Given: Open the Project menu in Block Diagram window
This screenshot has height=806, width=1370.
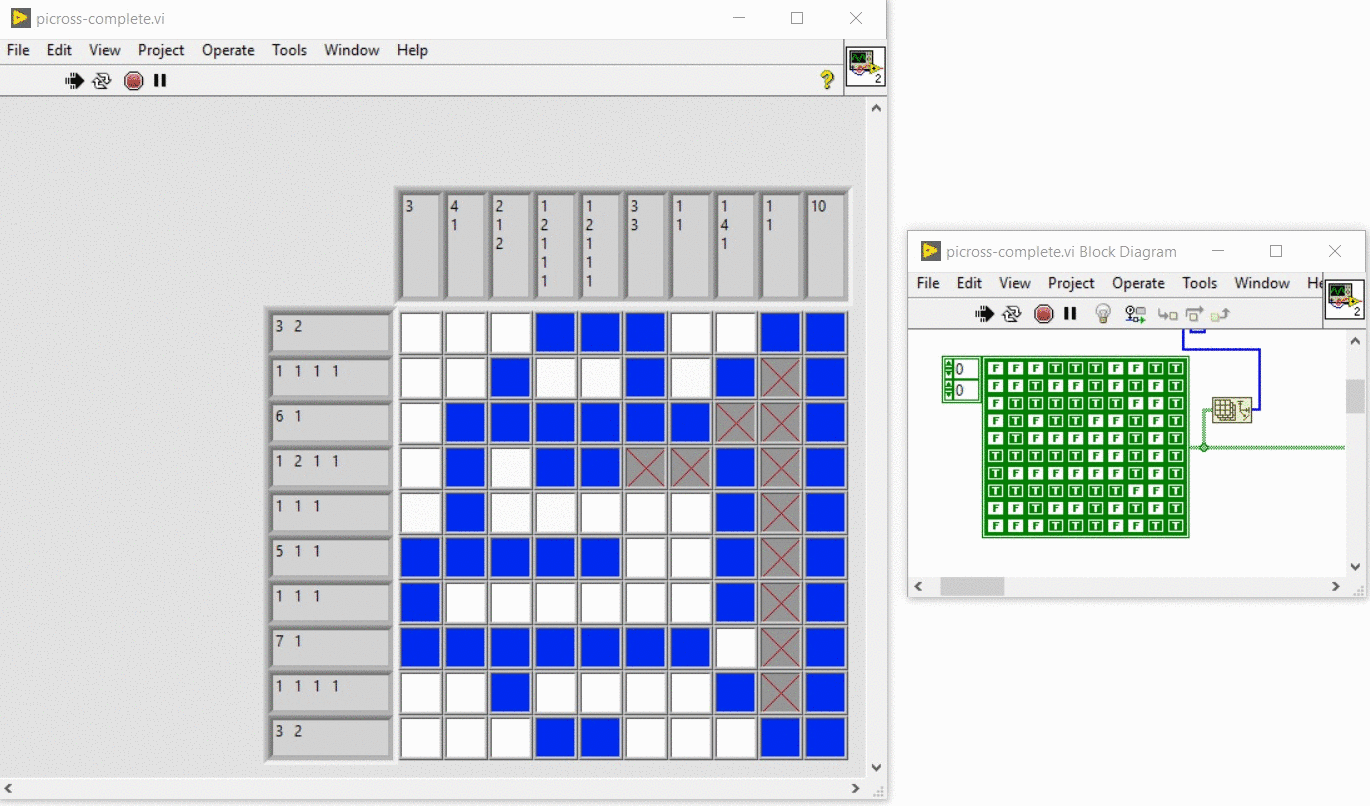Looking at the screenshot, I should click(1071, 283).
